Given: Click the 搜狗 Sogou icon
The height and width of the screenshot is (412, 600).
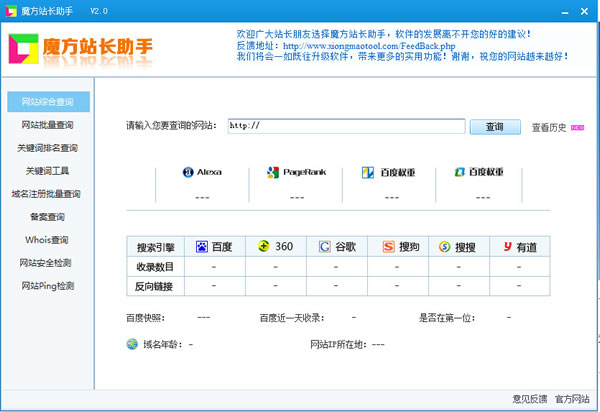Looking at the screenshot, I should pos(387,246).
